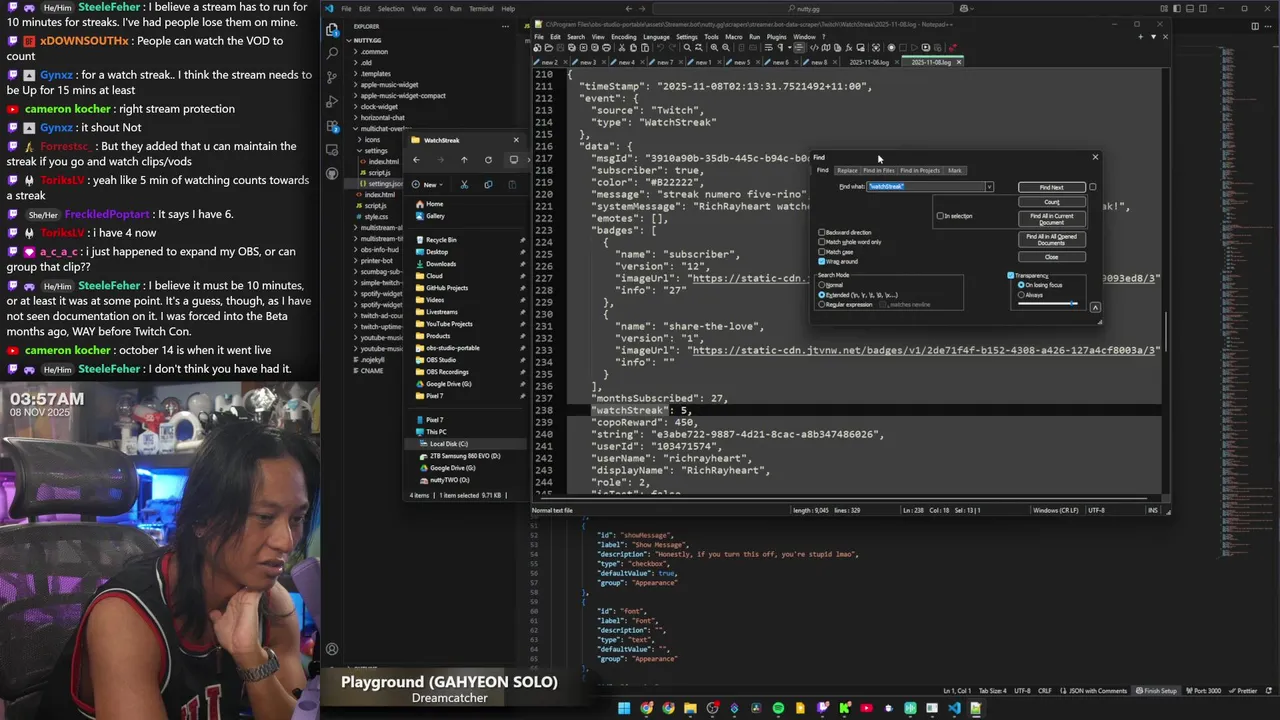This screenshot has height=720, width=1280.
Task: Open VS Code Terminal menu
Action: pyautogui.click(x=481, y=9)
